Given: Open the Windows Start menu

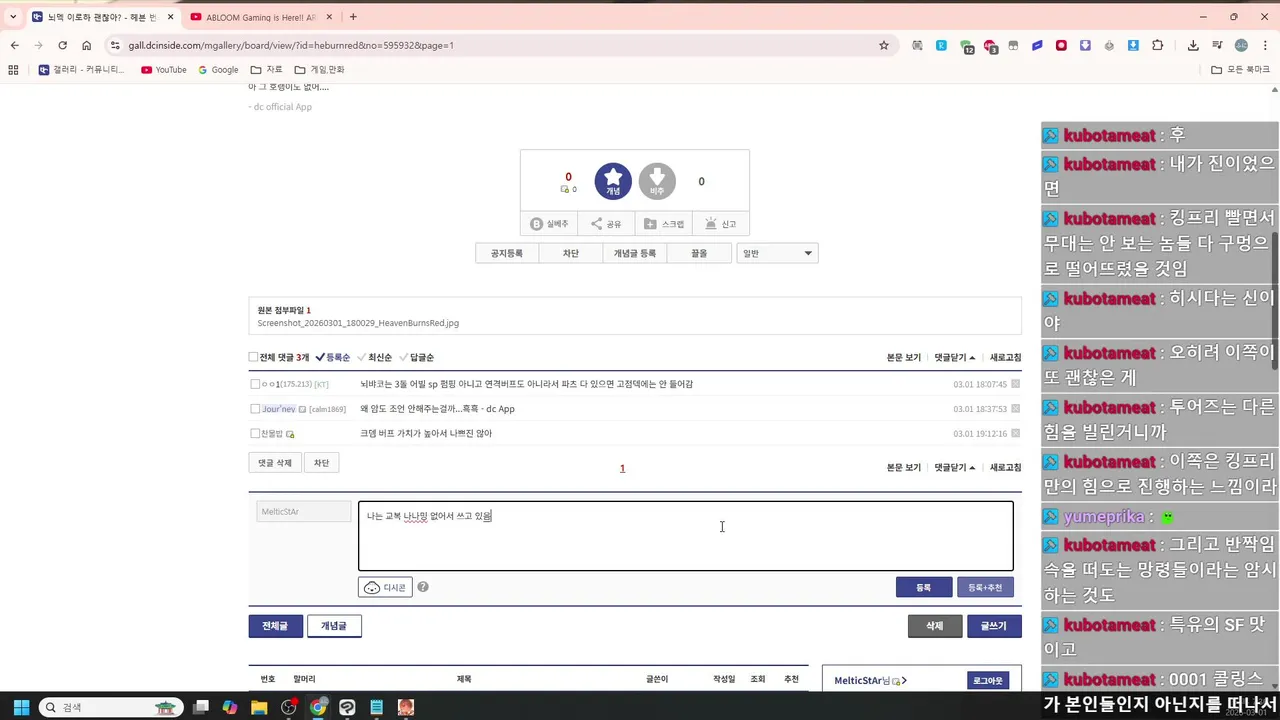Looking at the screenshot, I should pos(20,707).
